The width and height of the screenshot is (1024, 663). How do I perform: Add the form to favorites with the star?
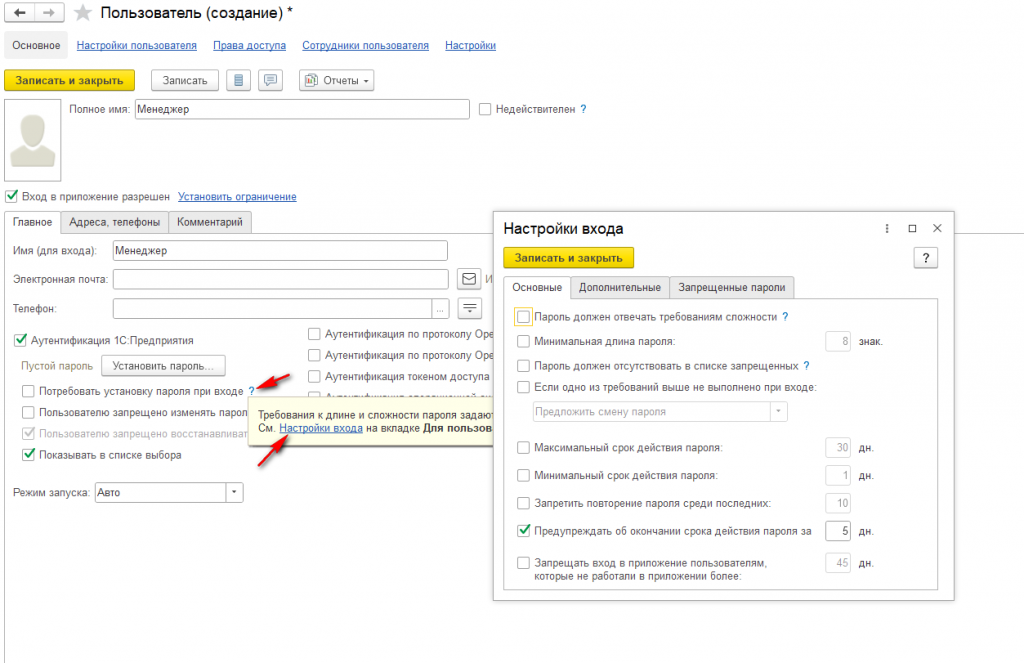pos(83,12)
